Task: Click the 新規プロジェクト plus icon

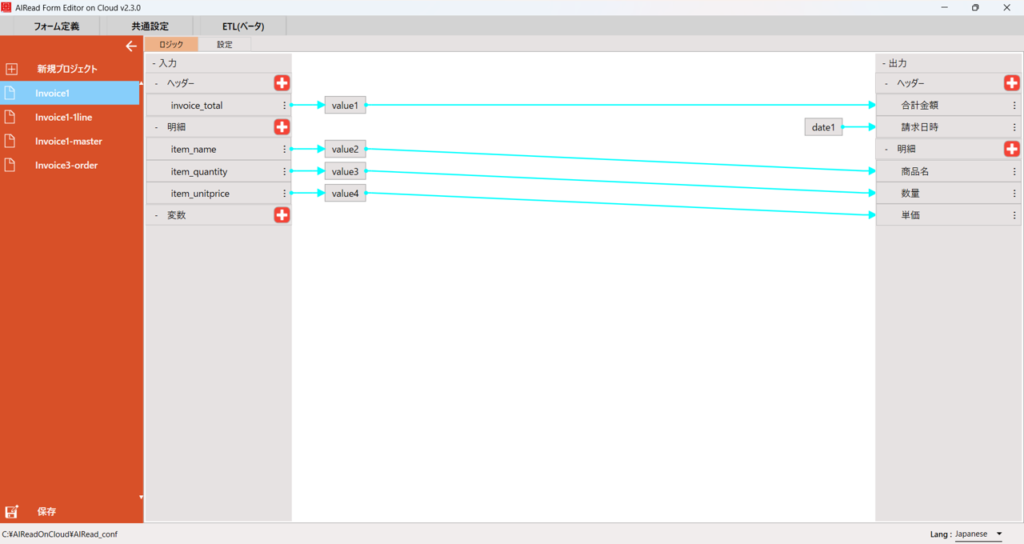Action: click(12, 69)
